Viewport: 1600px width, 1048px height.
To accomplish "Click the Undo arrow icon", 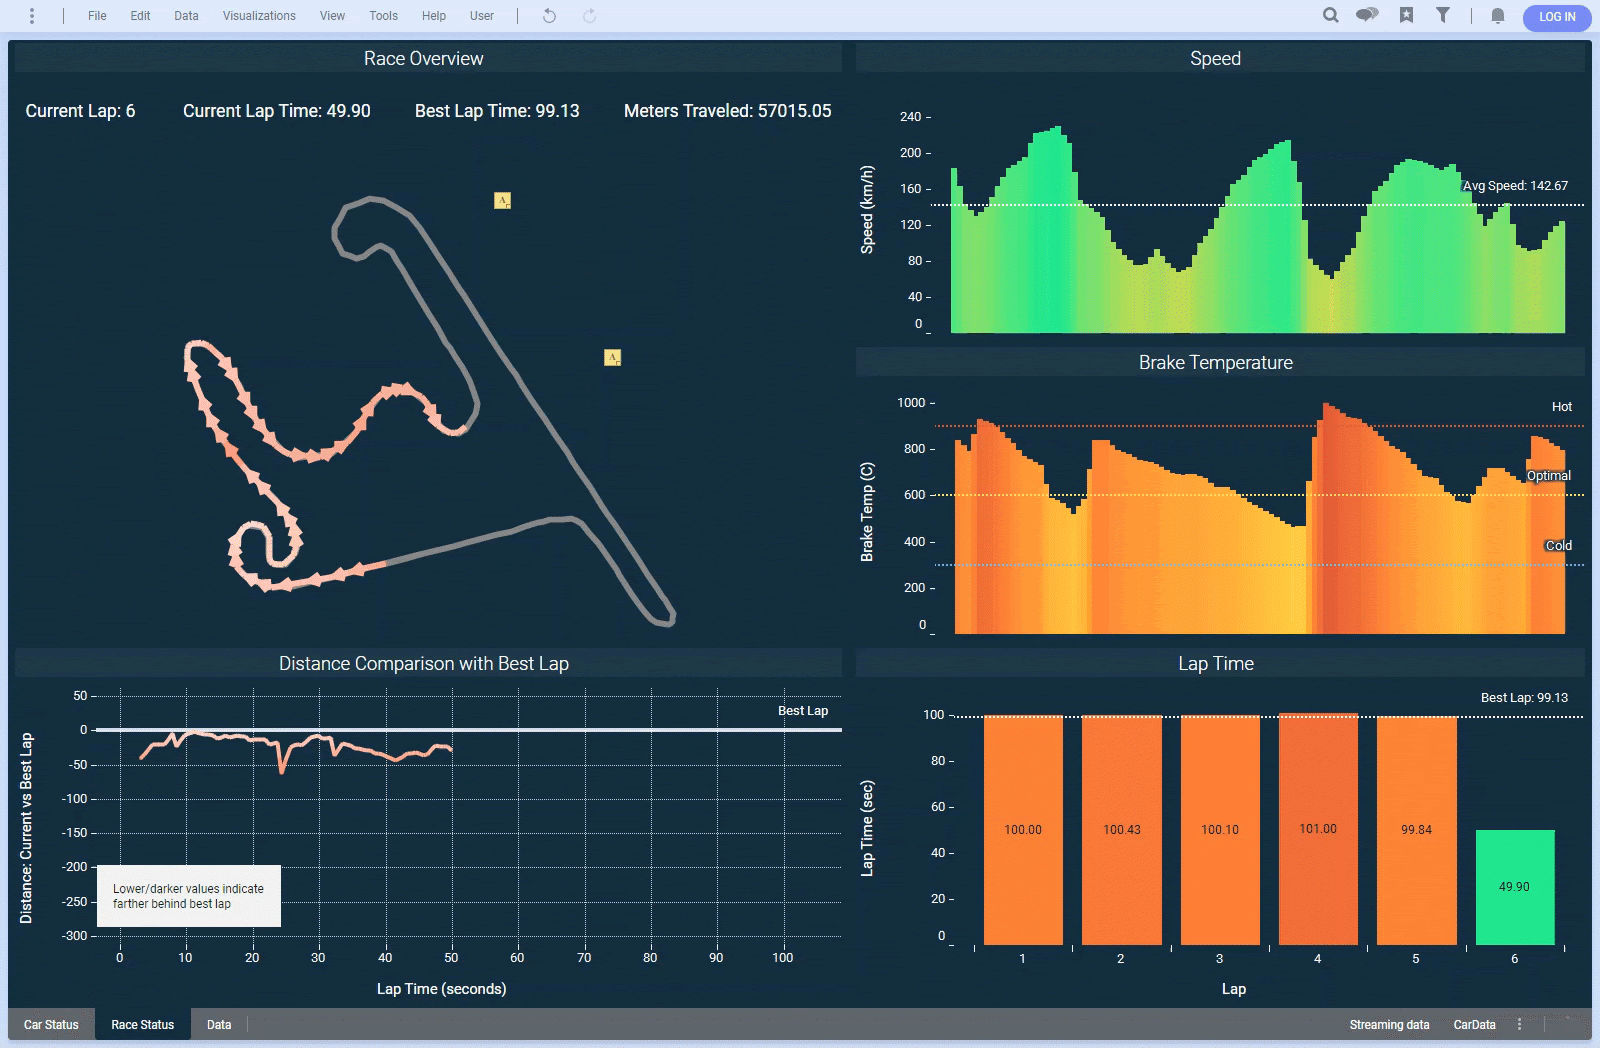I will pyautogui.click(x=549, y=16).
